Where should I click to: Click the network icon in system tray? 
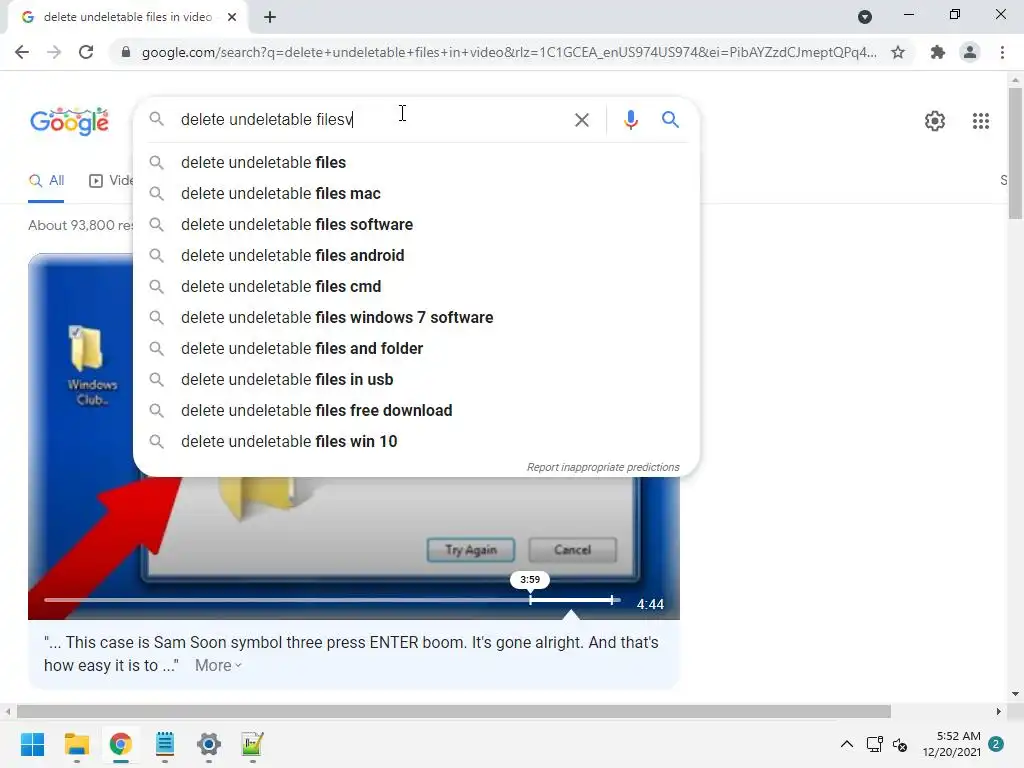[874, 744]
